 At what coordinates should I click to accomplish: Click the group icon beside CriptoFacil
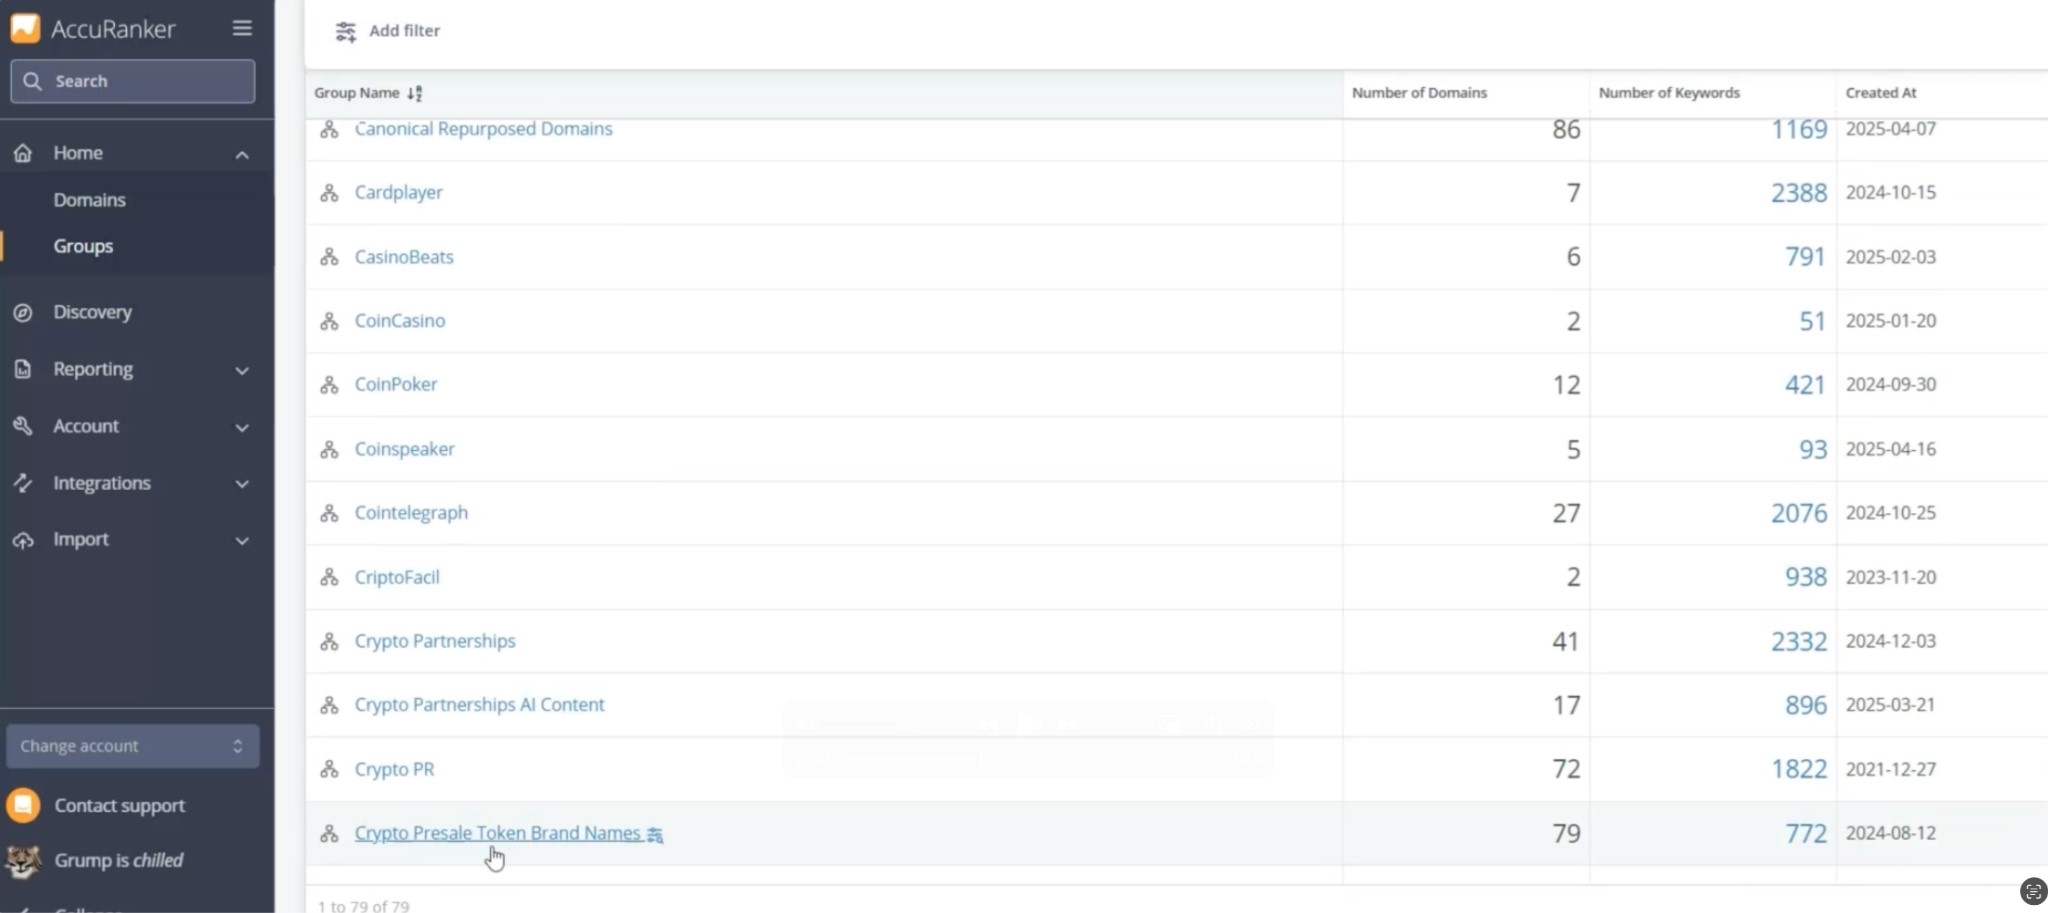(329, 577)
